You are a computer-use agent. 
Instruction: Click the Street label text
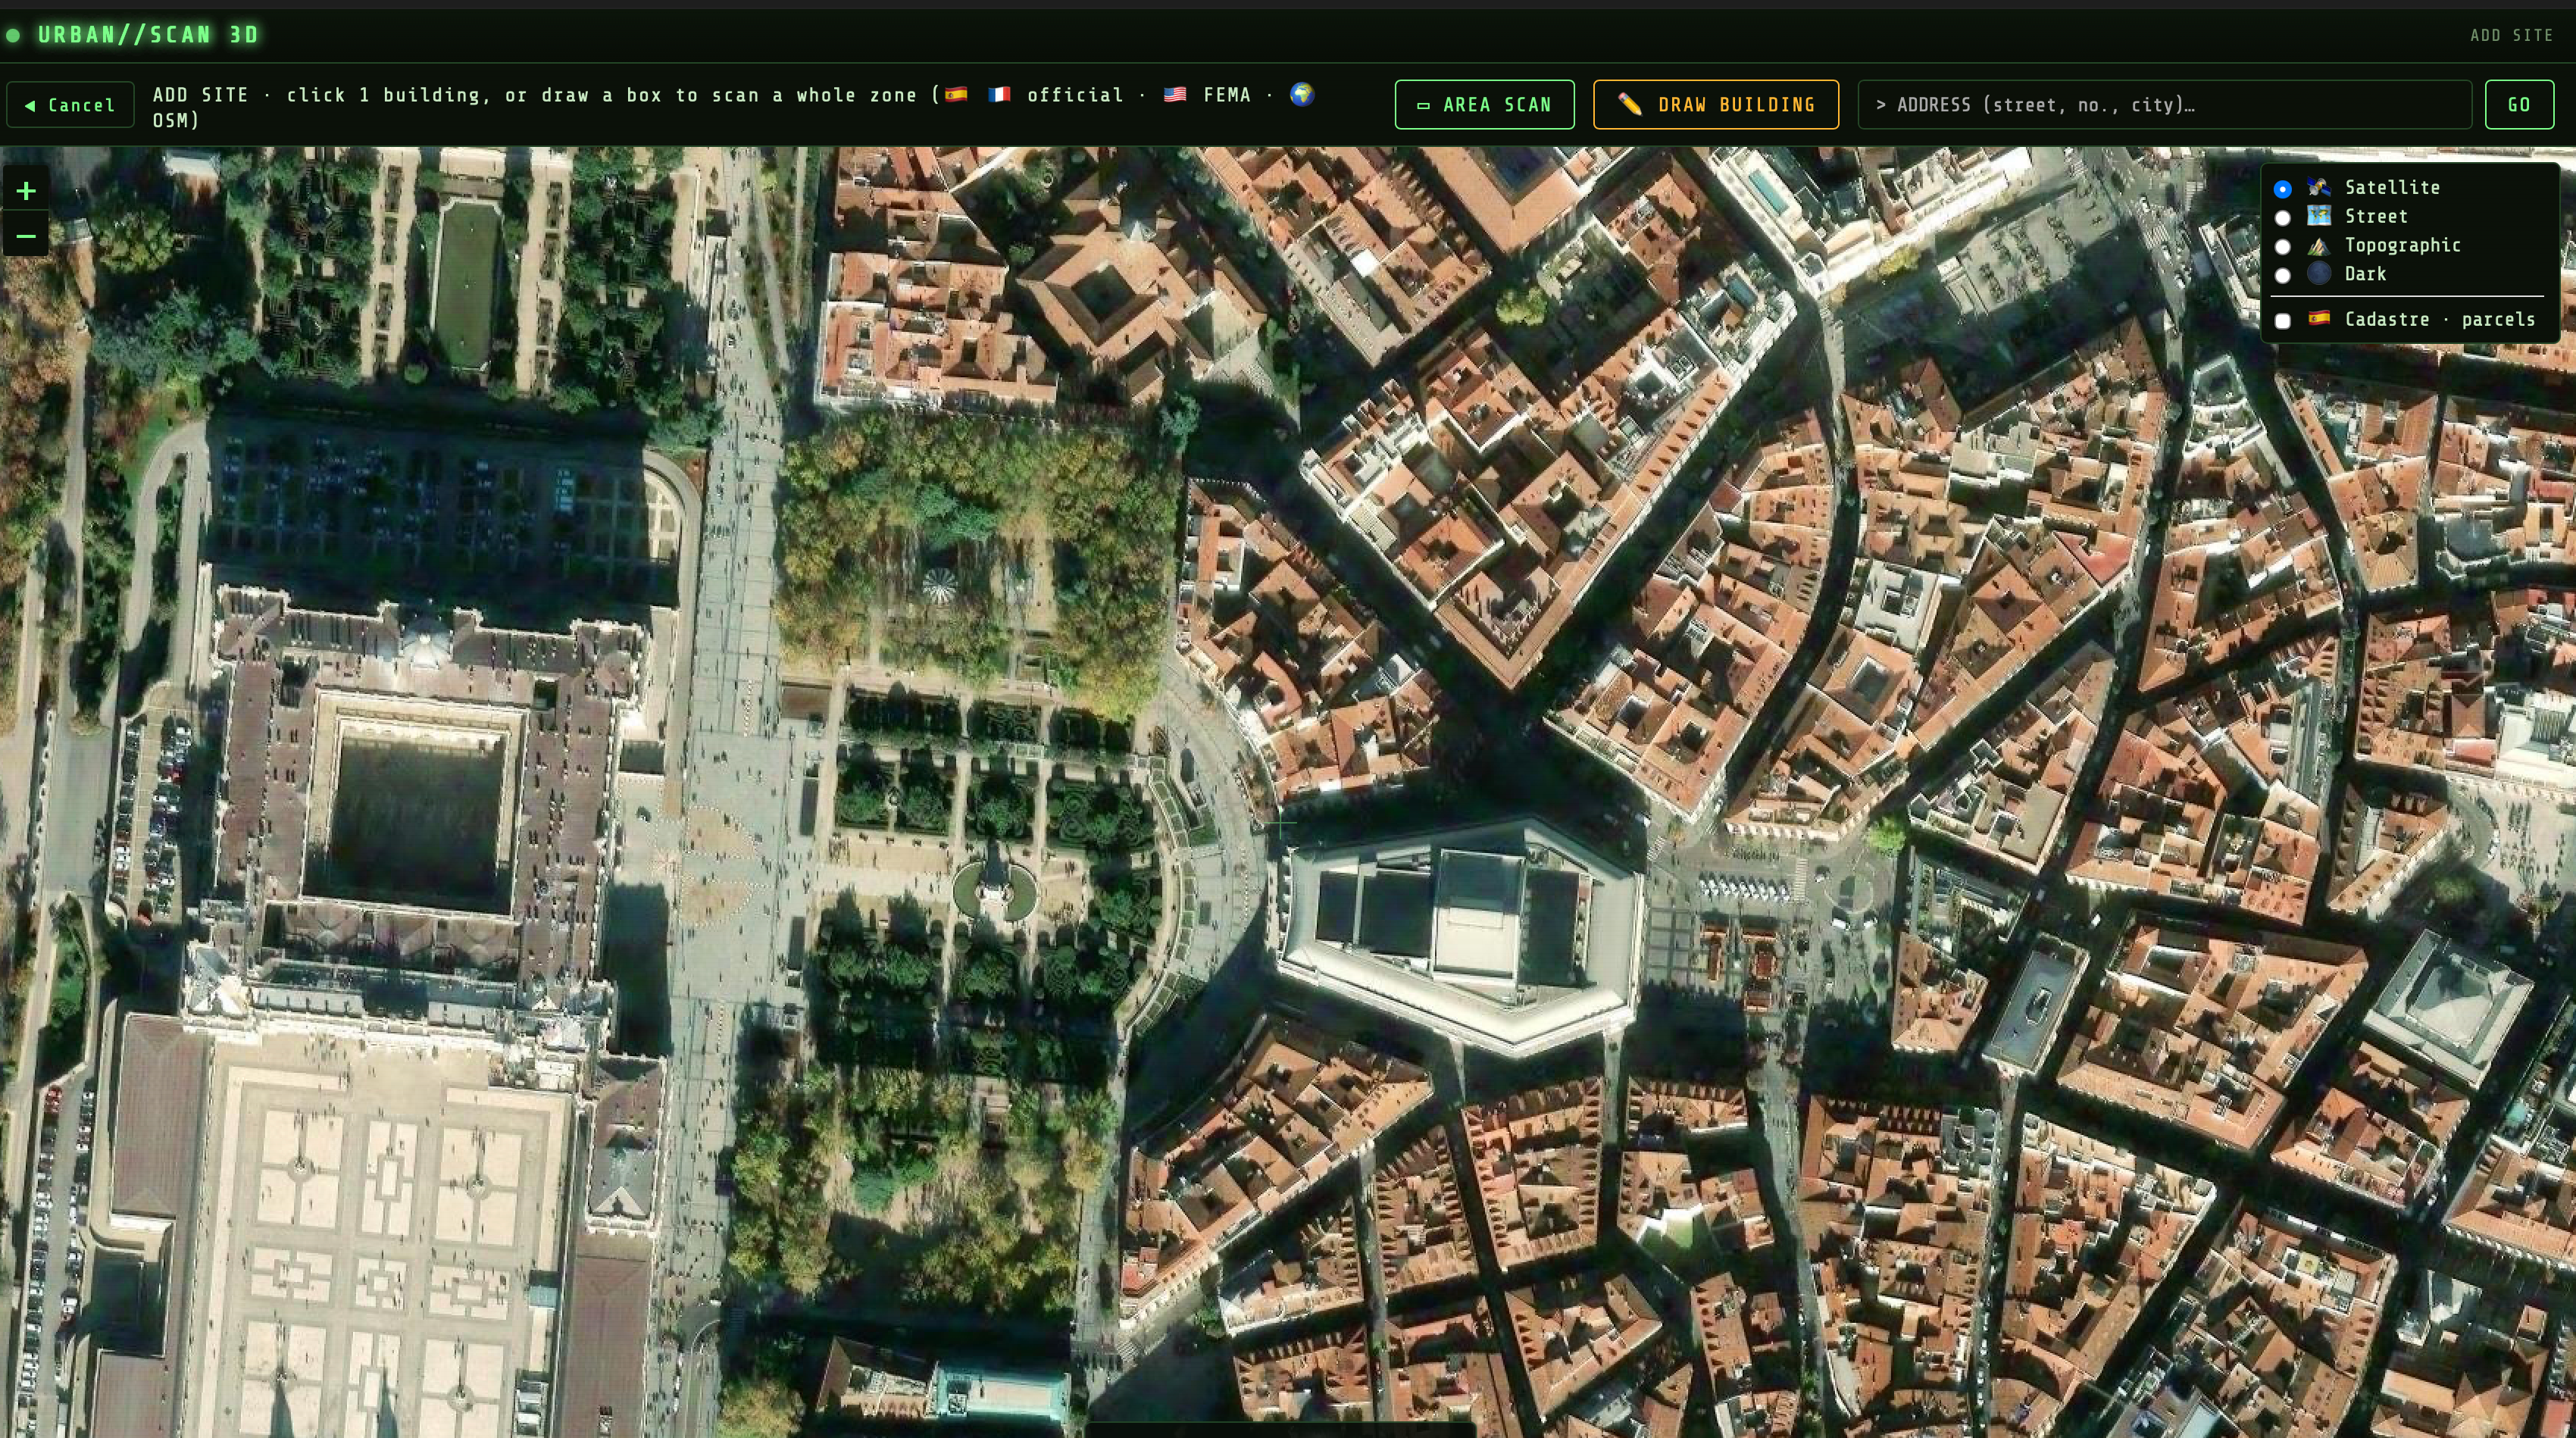[x=2376, y=216]
